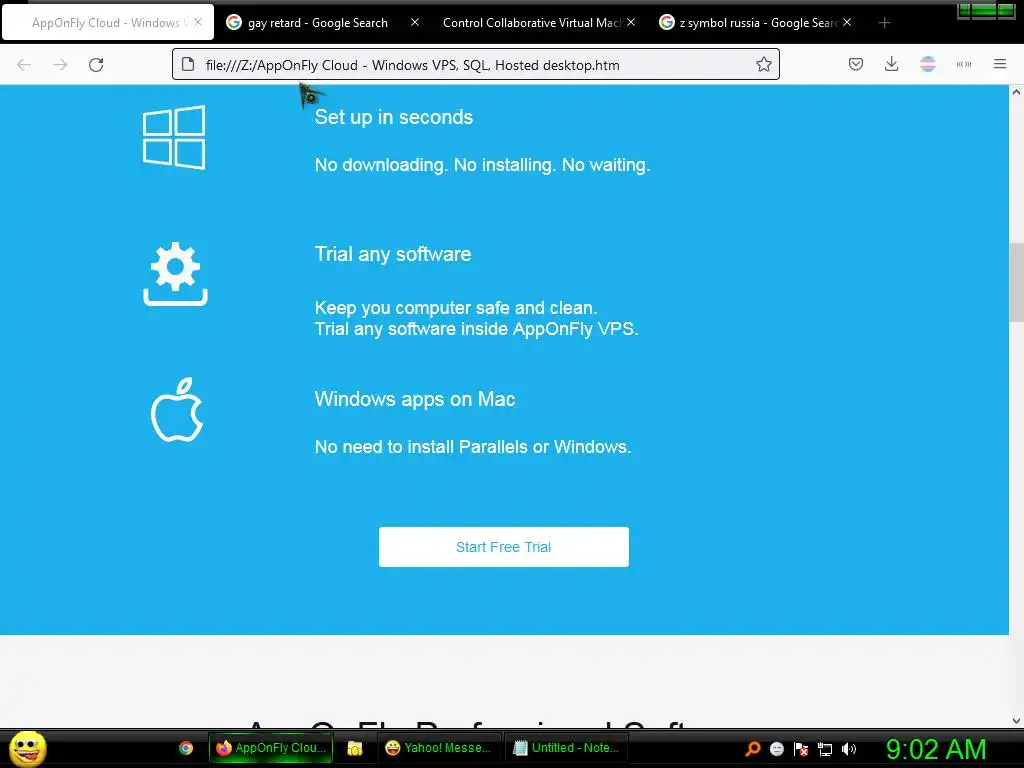The height and width of the screenshot is (768, 1024).
Task: Click 'No downloading. No installing. No waiting.' text
Action: tap(483, 165)
